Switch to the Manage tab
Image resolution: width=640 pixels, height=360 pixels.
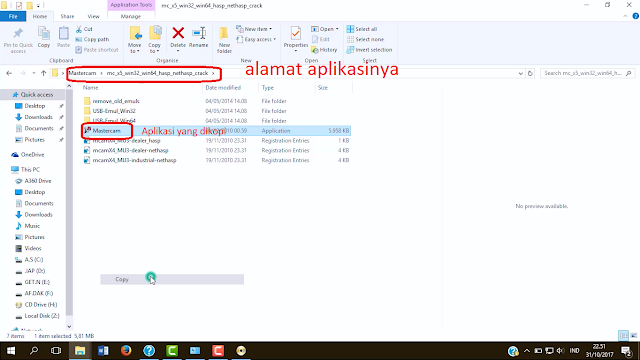click(x=131, y=16)
